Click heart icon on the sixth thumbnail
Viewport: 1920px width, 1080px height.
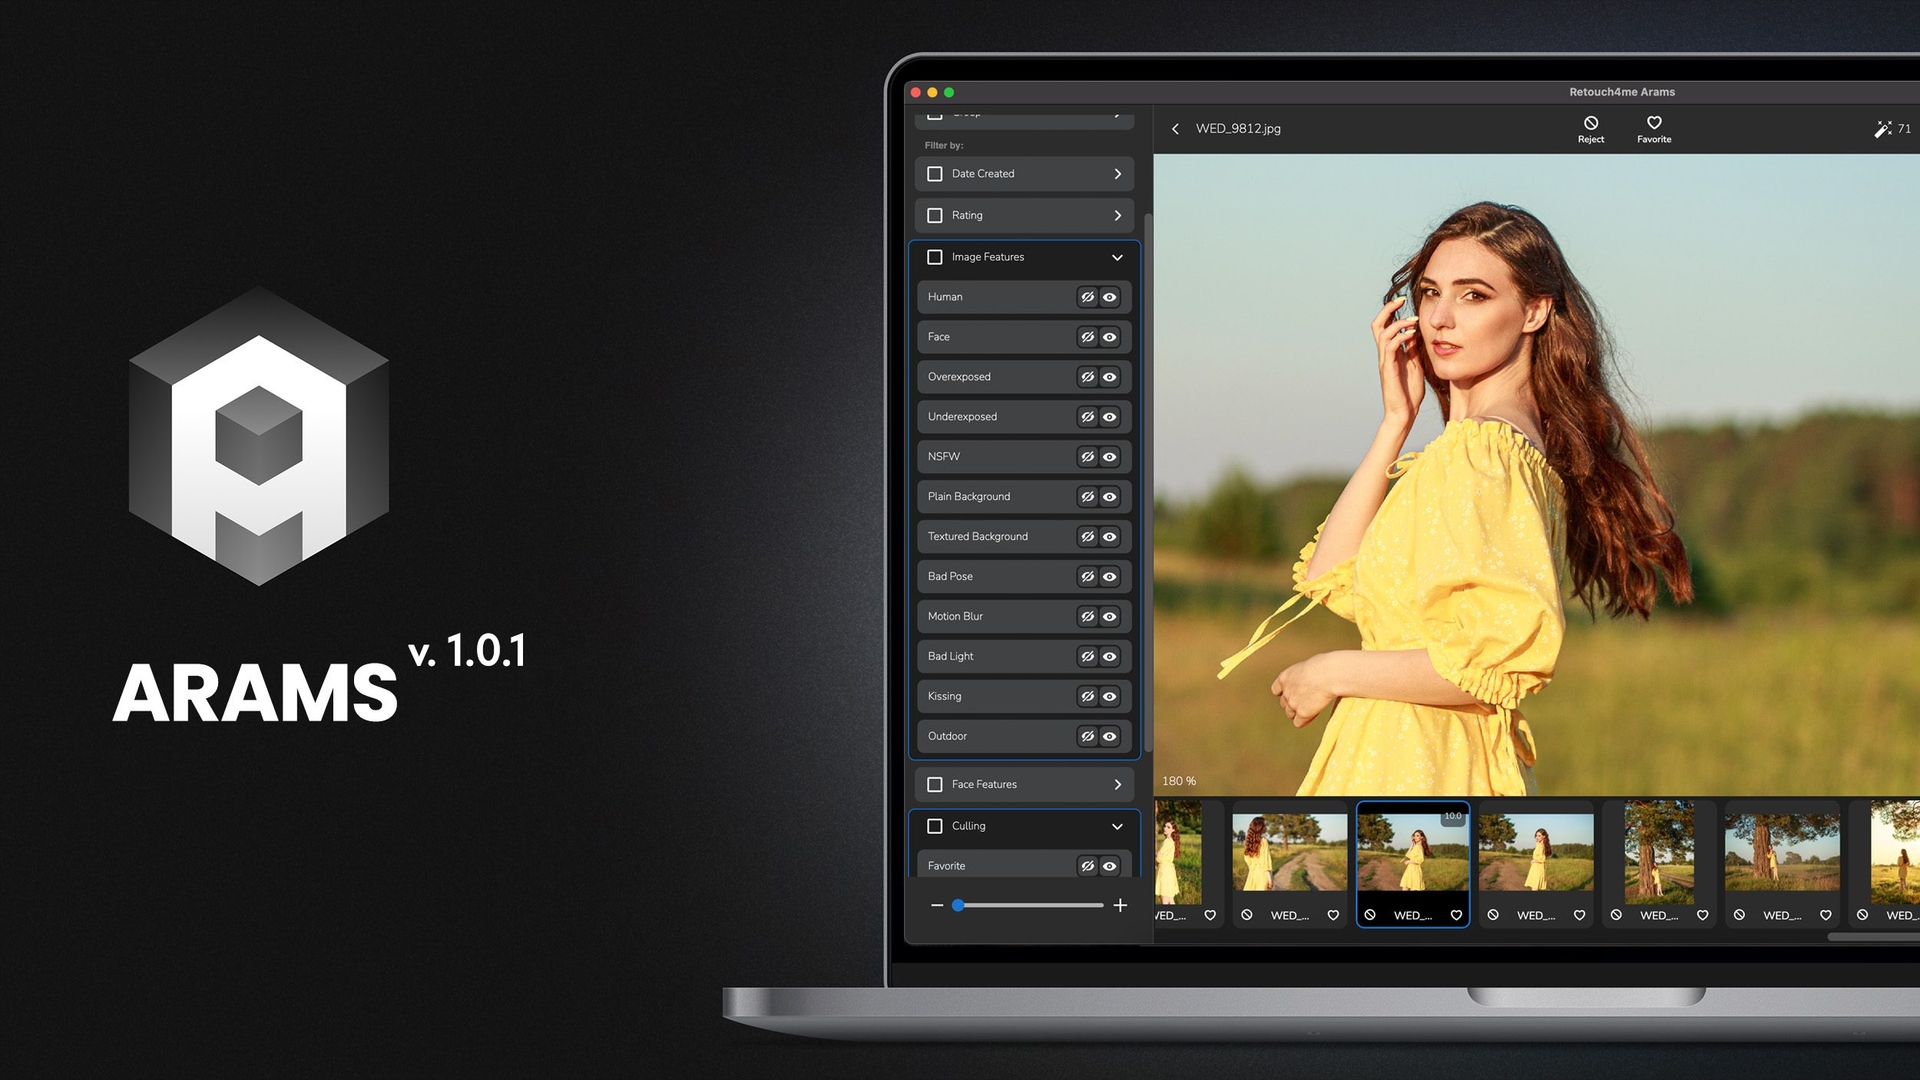click(x=1825, y=915)
